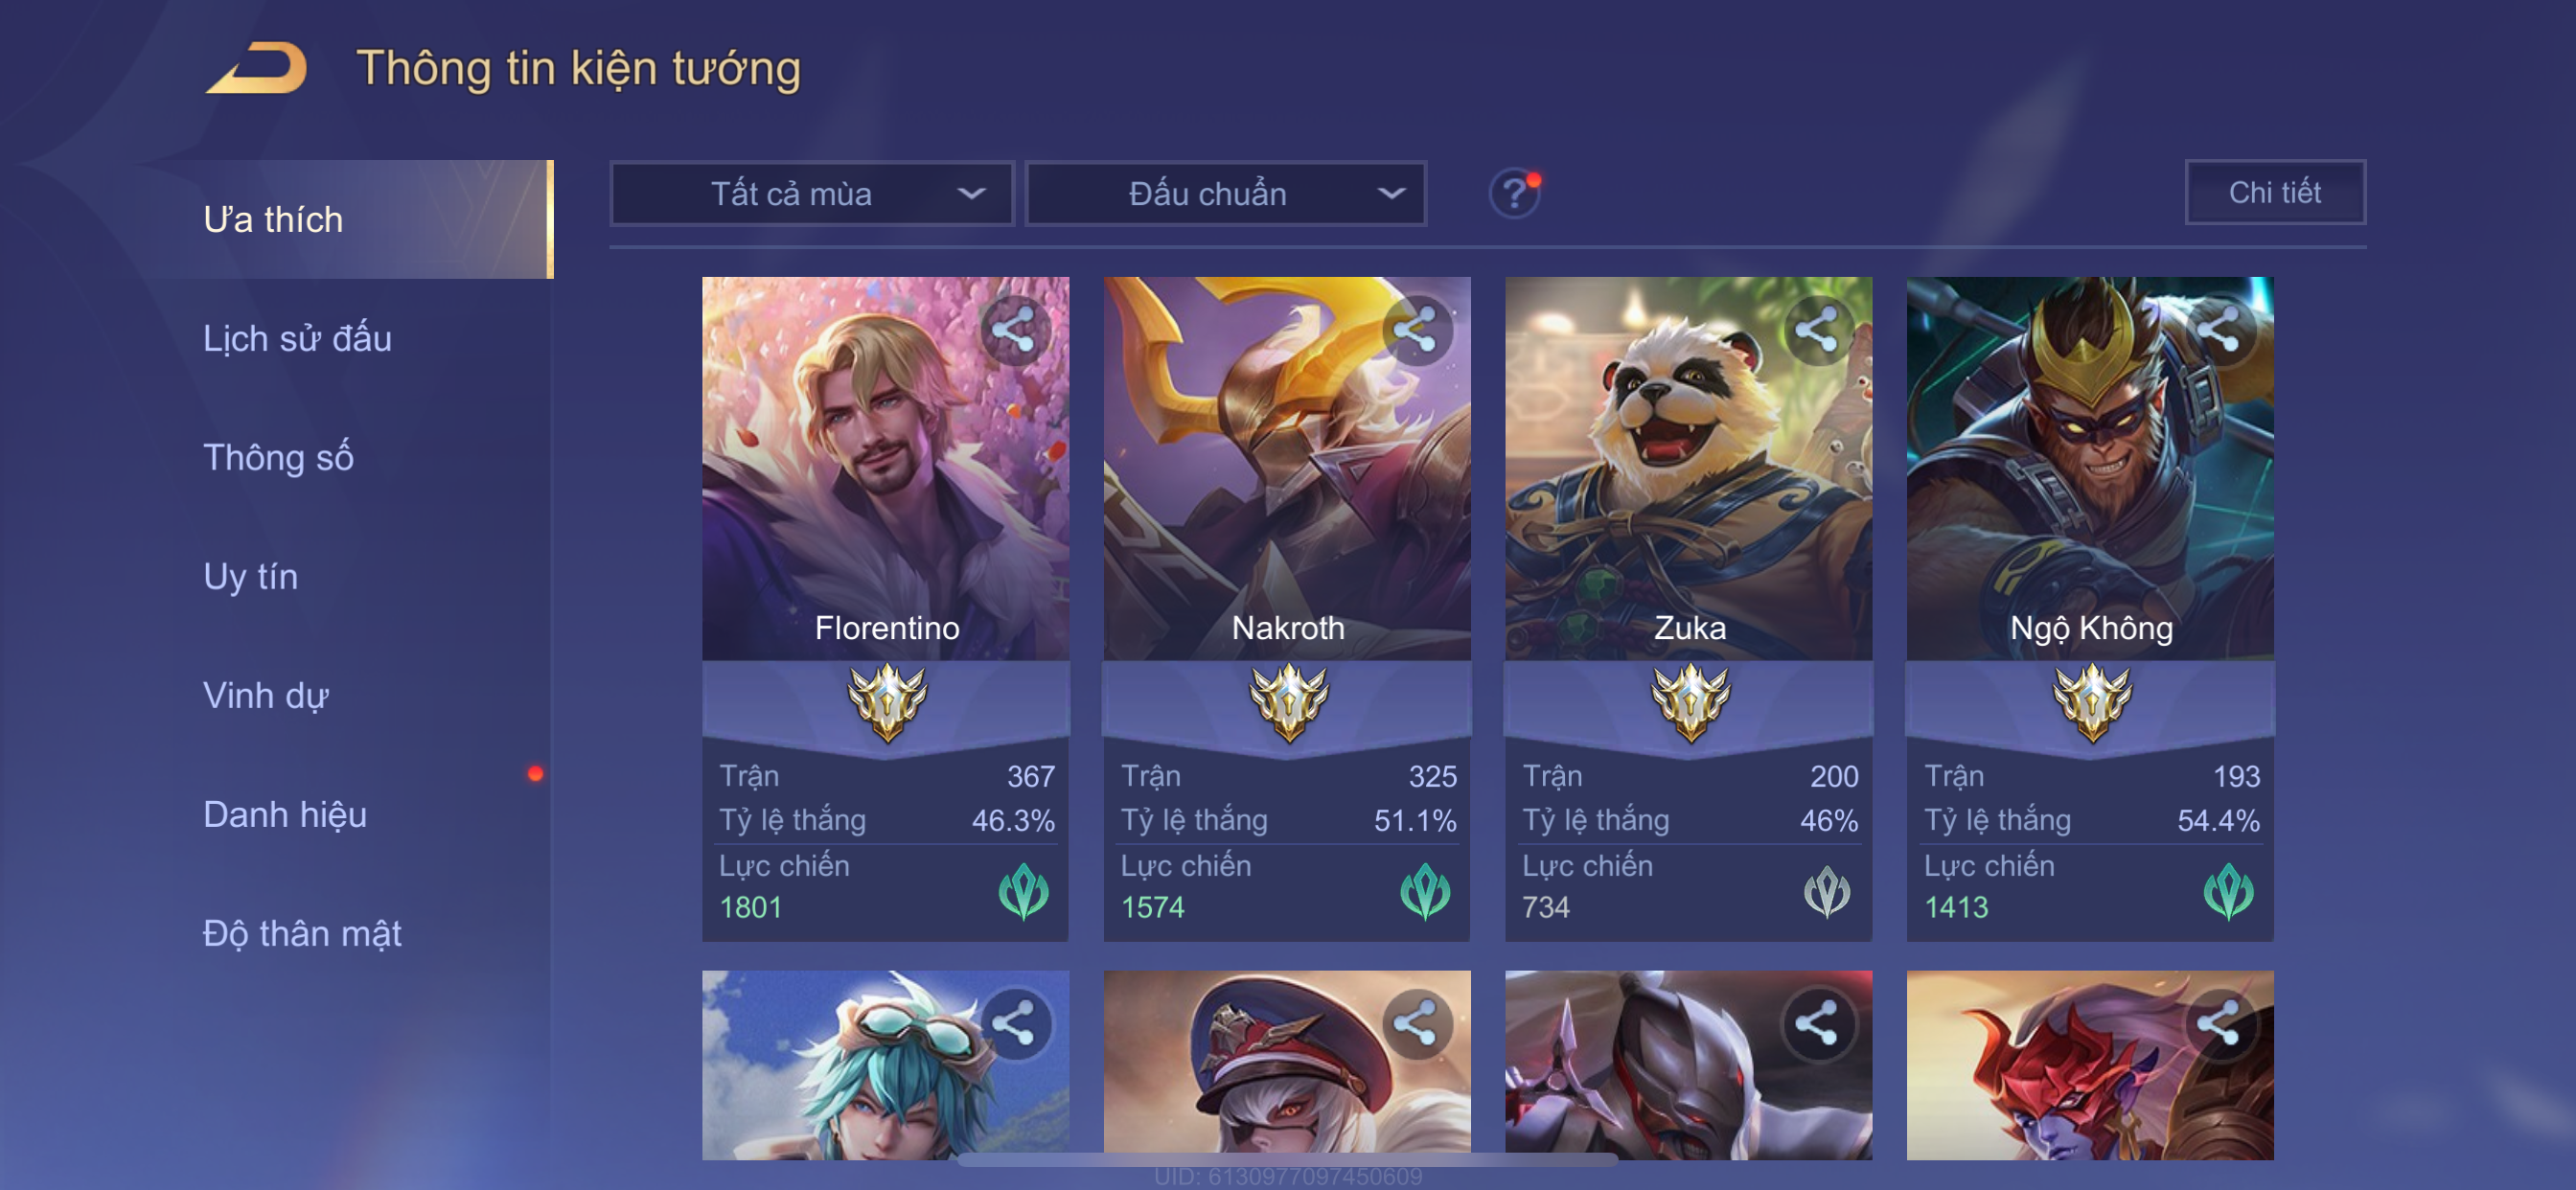Share the Florentino hero card
Screen dimensions: 2576x1190
pos(1014,330)
